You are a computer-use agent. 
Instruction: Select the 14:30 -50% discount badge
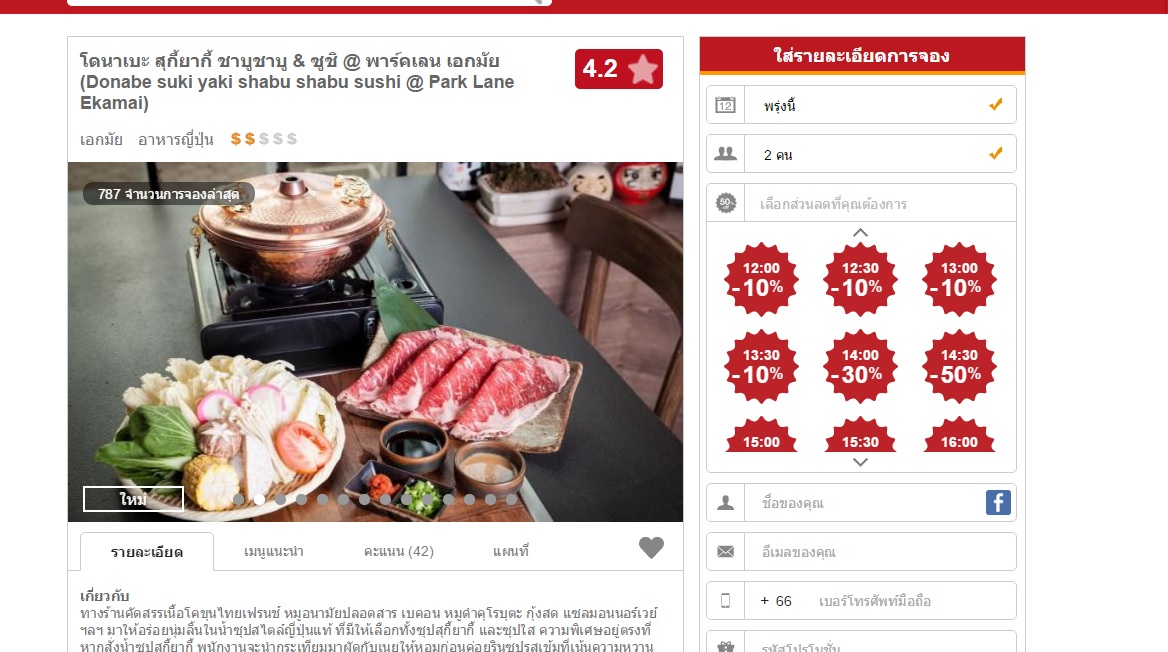(959, 366)
